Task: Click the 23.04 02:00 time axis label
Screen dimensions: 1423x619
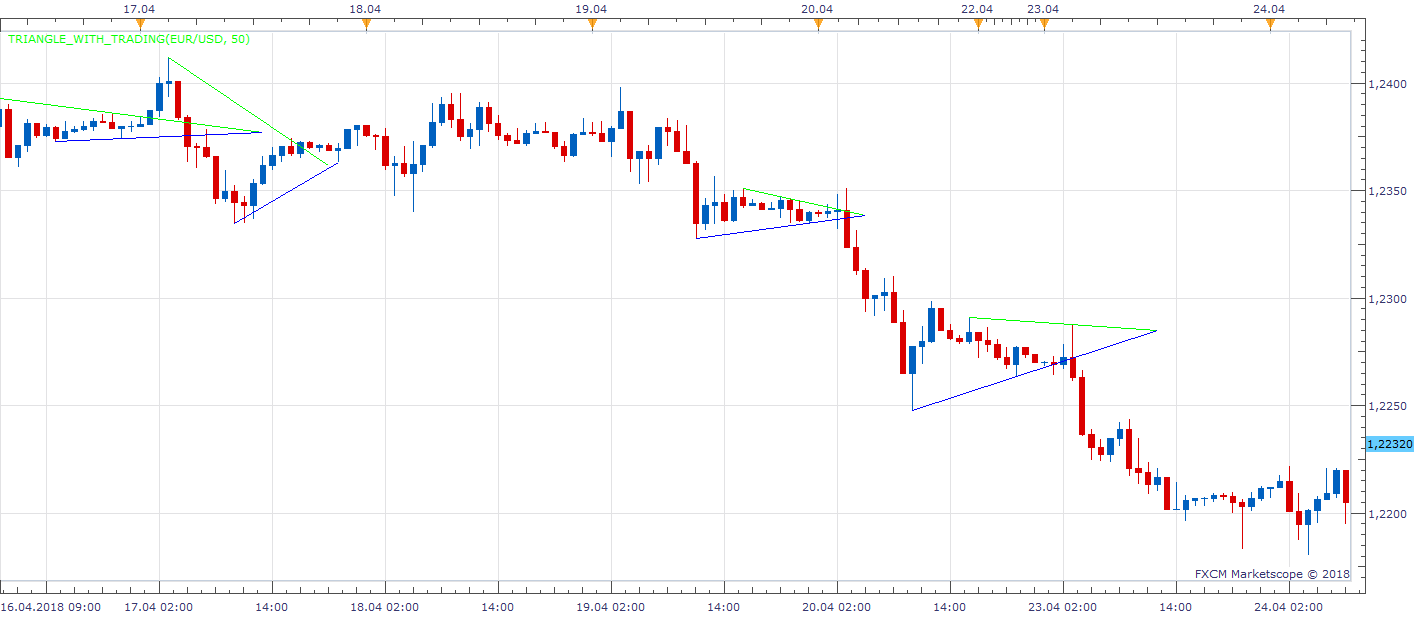Action: [1062, 606]
